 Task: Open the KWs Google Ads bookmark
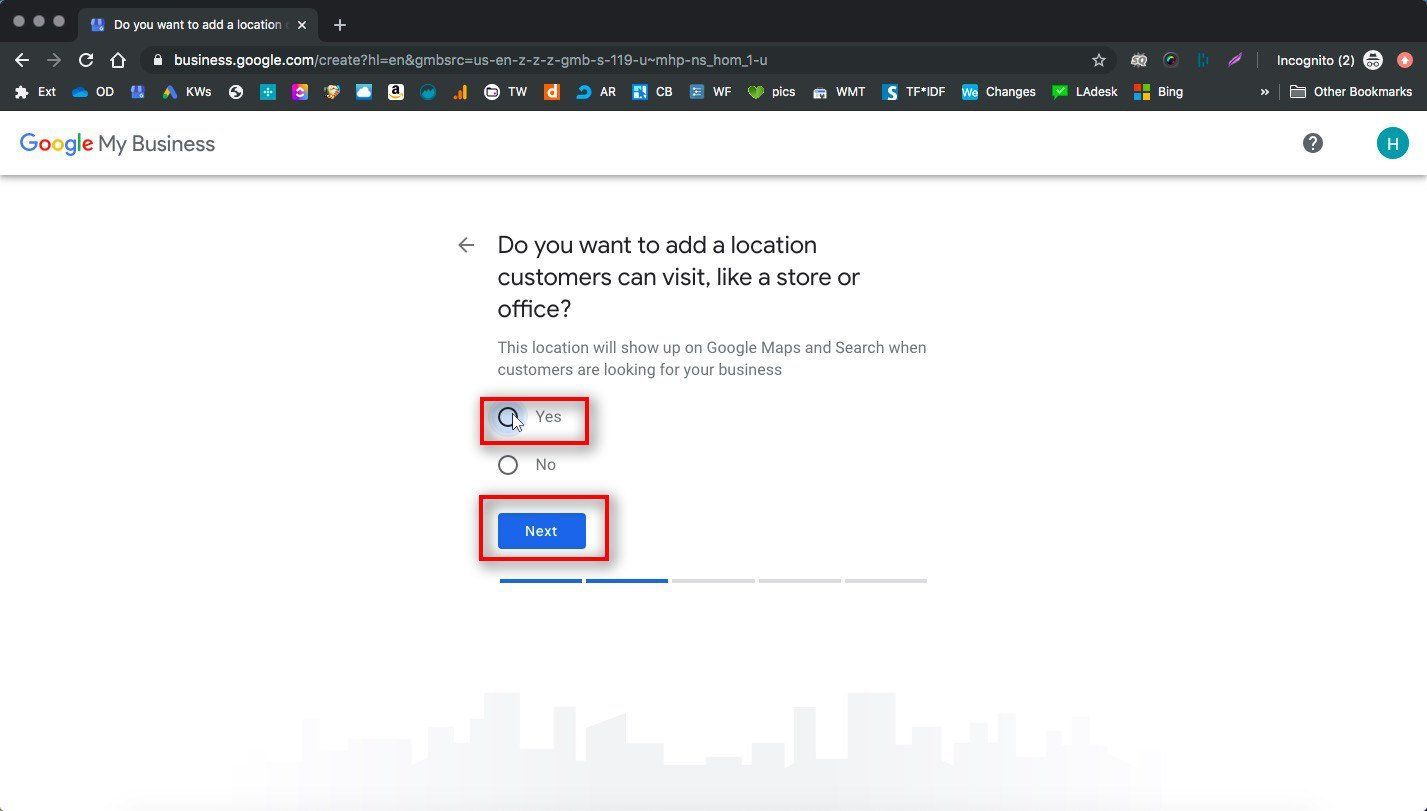187,92
